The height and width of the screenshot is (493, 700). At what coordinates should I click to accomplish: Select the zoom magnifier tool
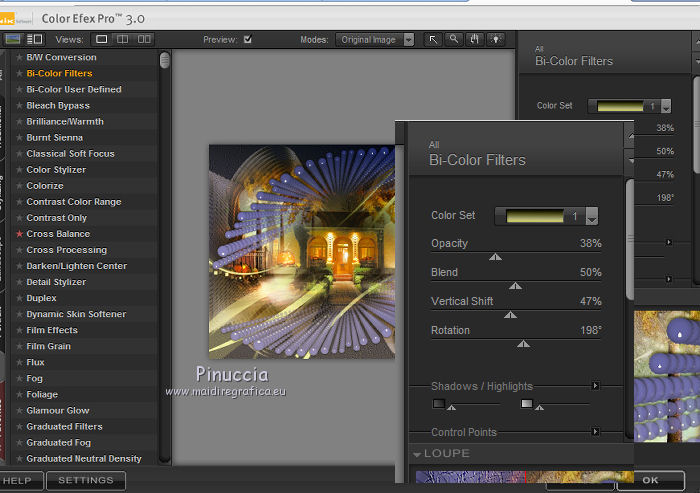pyautogui.click(x=454, y=40)
